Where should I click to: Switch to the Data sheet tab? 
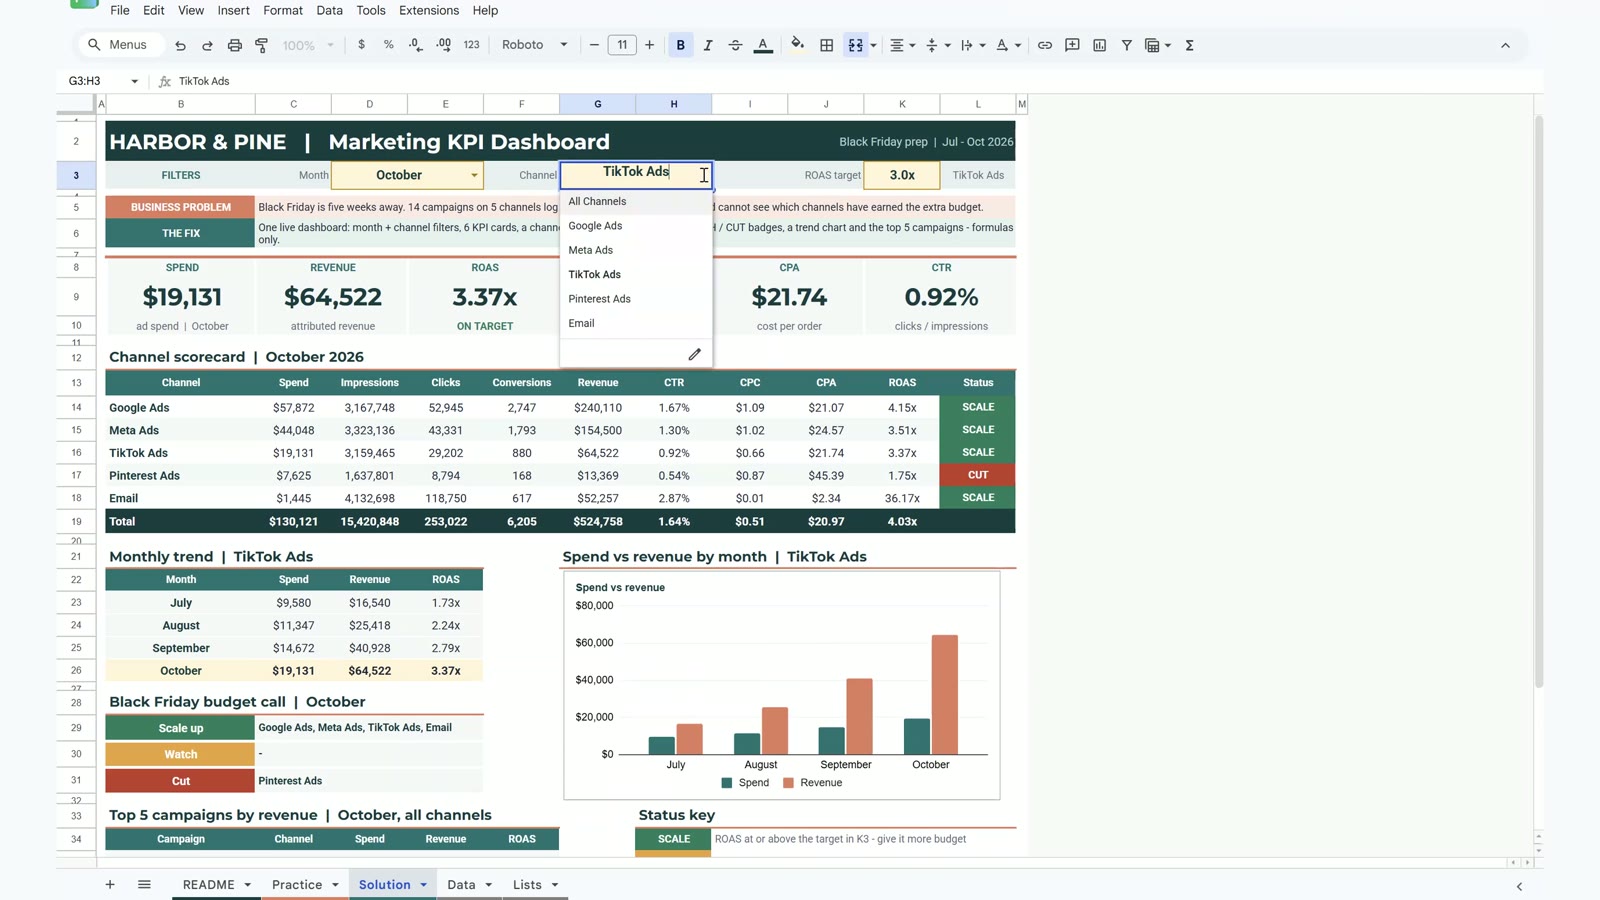(461, 885)
